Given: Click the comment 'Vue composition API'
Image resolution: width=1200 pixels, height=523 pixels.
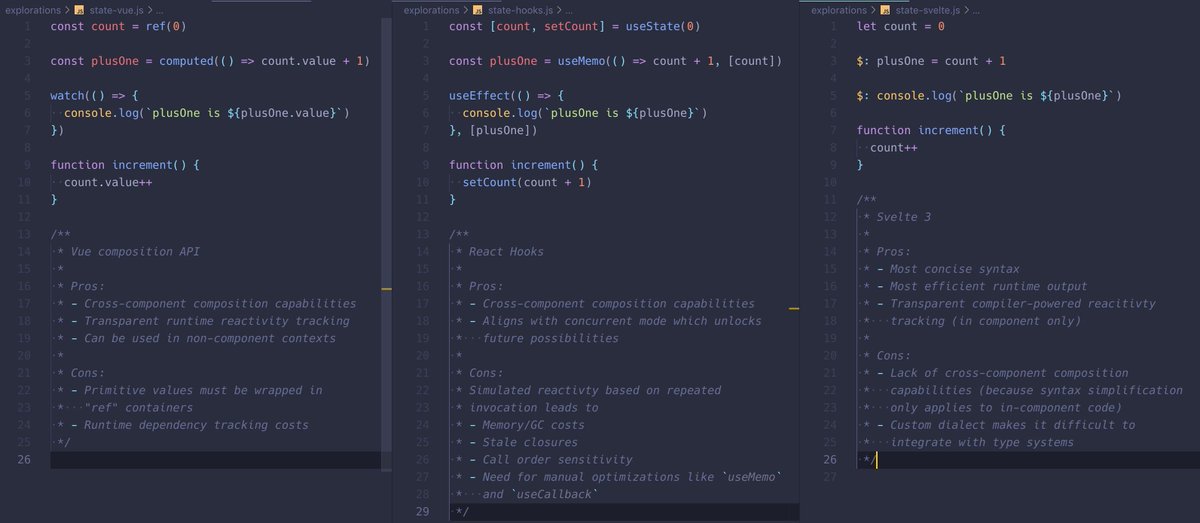Looking at the screenshot, I should (133, 251).
